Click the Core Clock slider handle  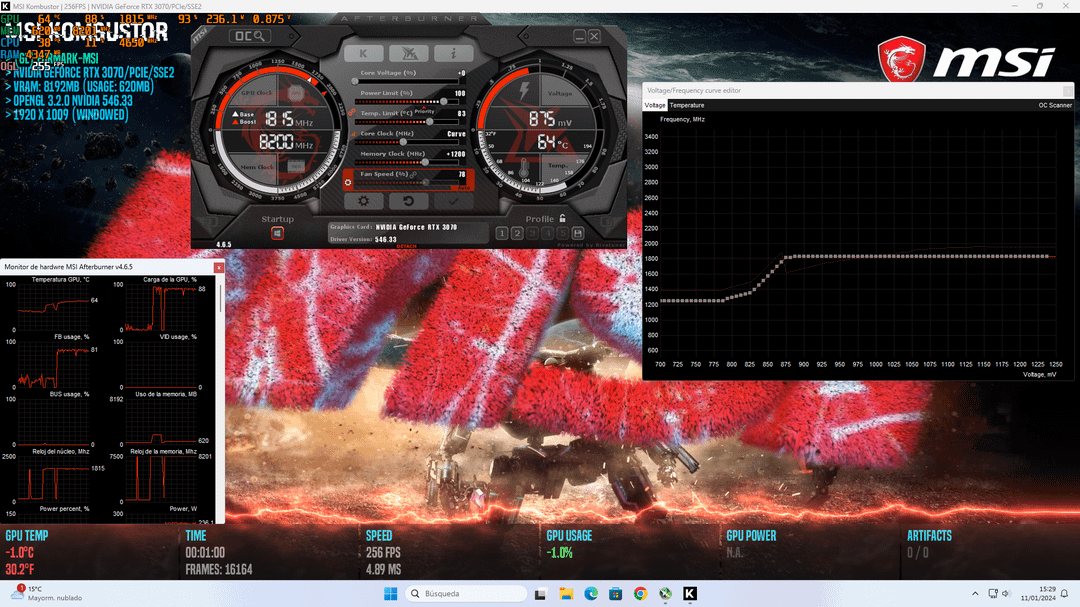click(403, 142)
